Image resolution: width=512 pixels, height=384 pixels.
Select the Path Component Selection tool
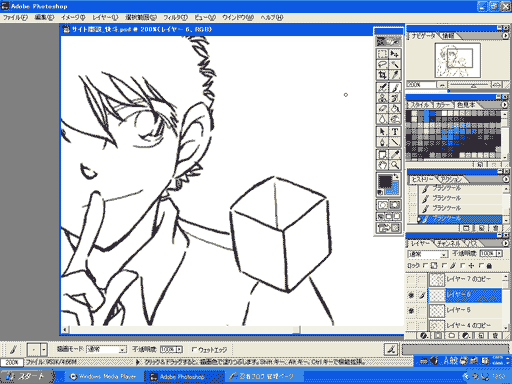coord(382,132)
